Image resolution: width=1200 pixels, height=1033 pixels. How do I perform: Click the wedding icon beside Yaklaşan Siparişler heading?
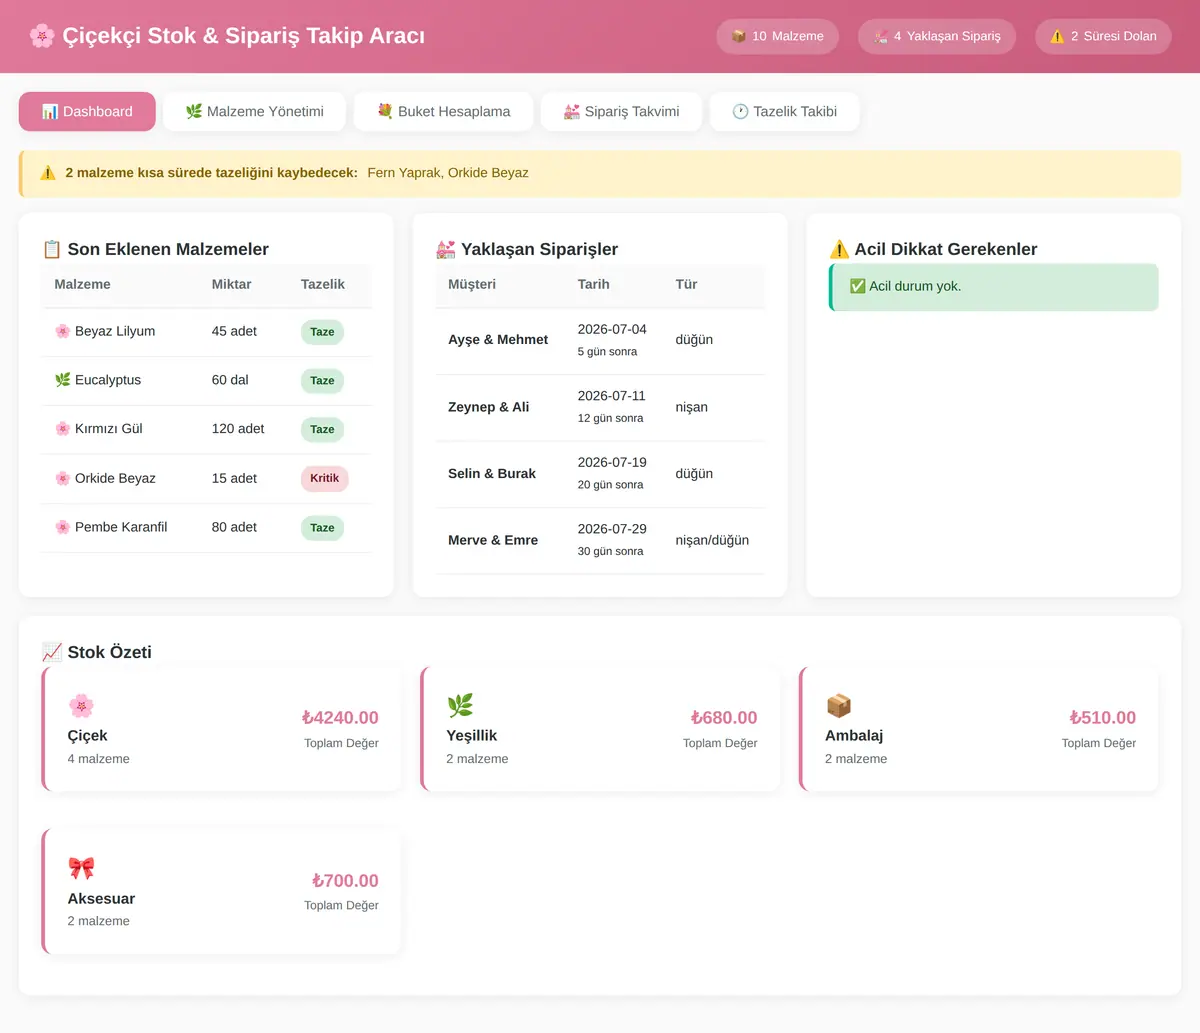tap(446, 249)
